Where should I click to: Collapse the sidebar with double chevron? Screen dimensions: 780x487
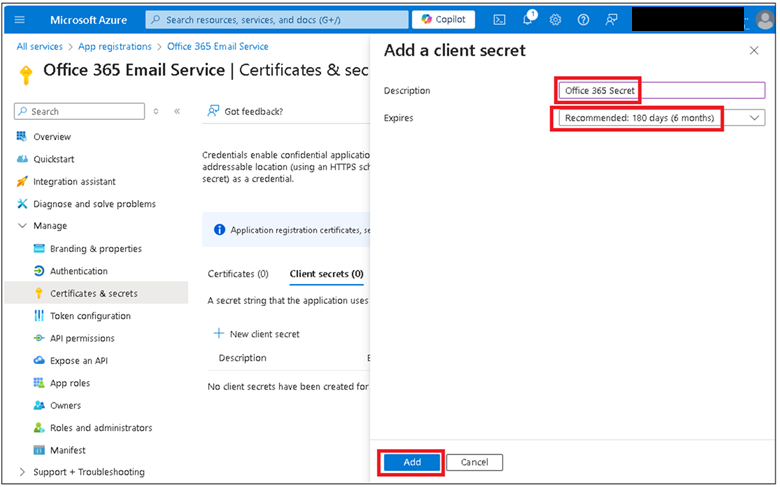tap(177, 111)
